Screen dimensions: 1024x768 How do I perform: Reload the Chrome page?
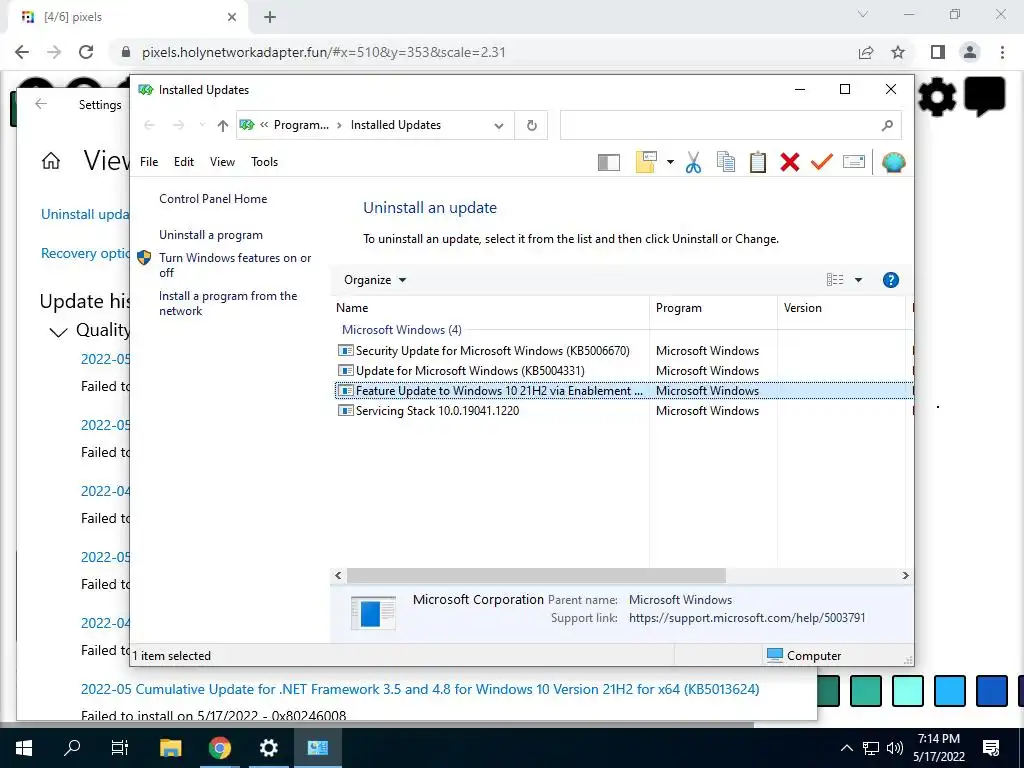(x=86, y=52)
